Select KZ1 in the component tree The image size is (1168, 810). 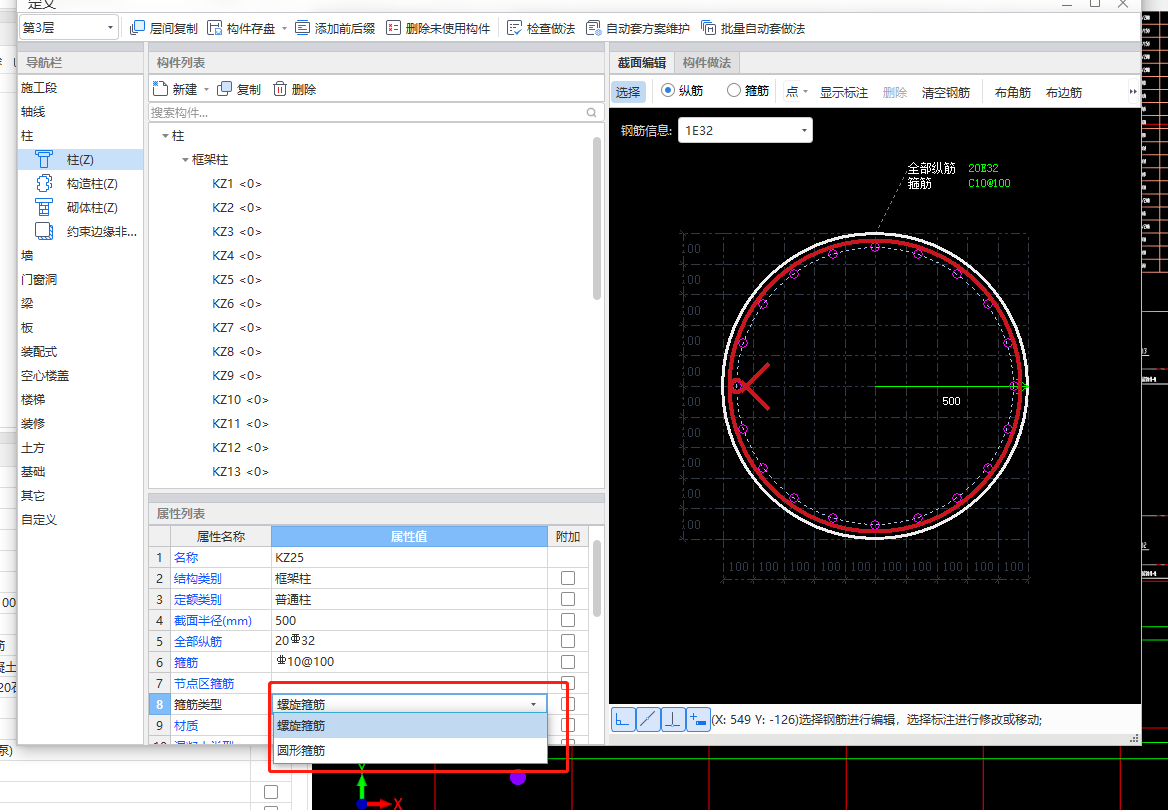237,184
